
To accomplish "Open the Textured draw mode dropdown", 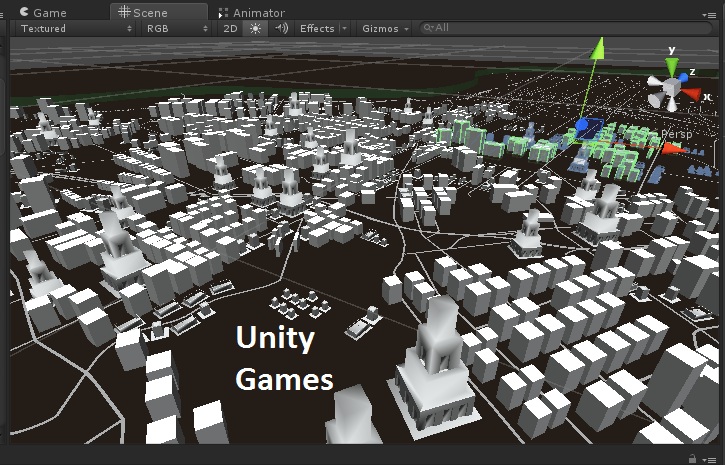I will point(76,29).
